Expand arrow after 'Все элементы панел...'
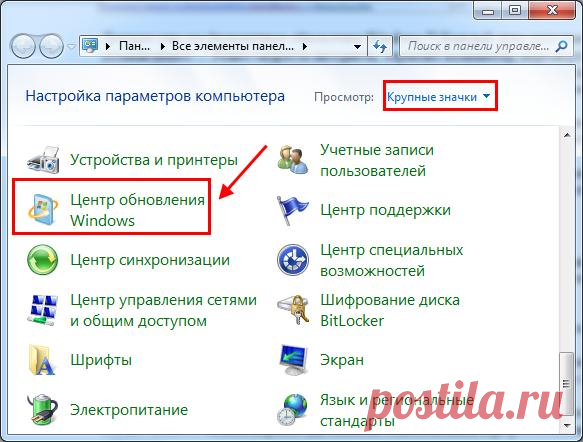This screenshot has width=583, height=442. click(305, 46)
